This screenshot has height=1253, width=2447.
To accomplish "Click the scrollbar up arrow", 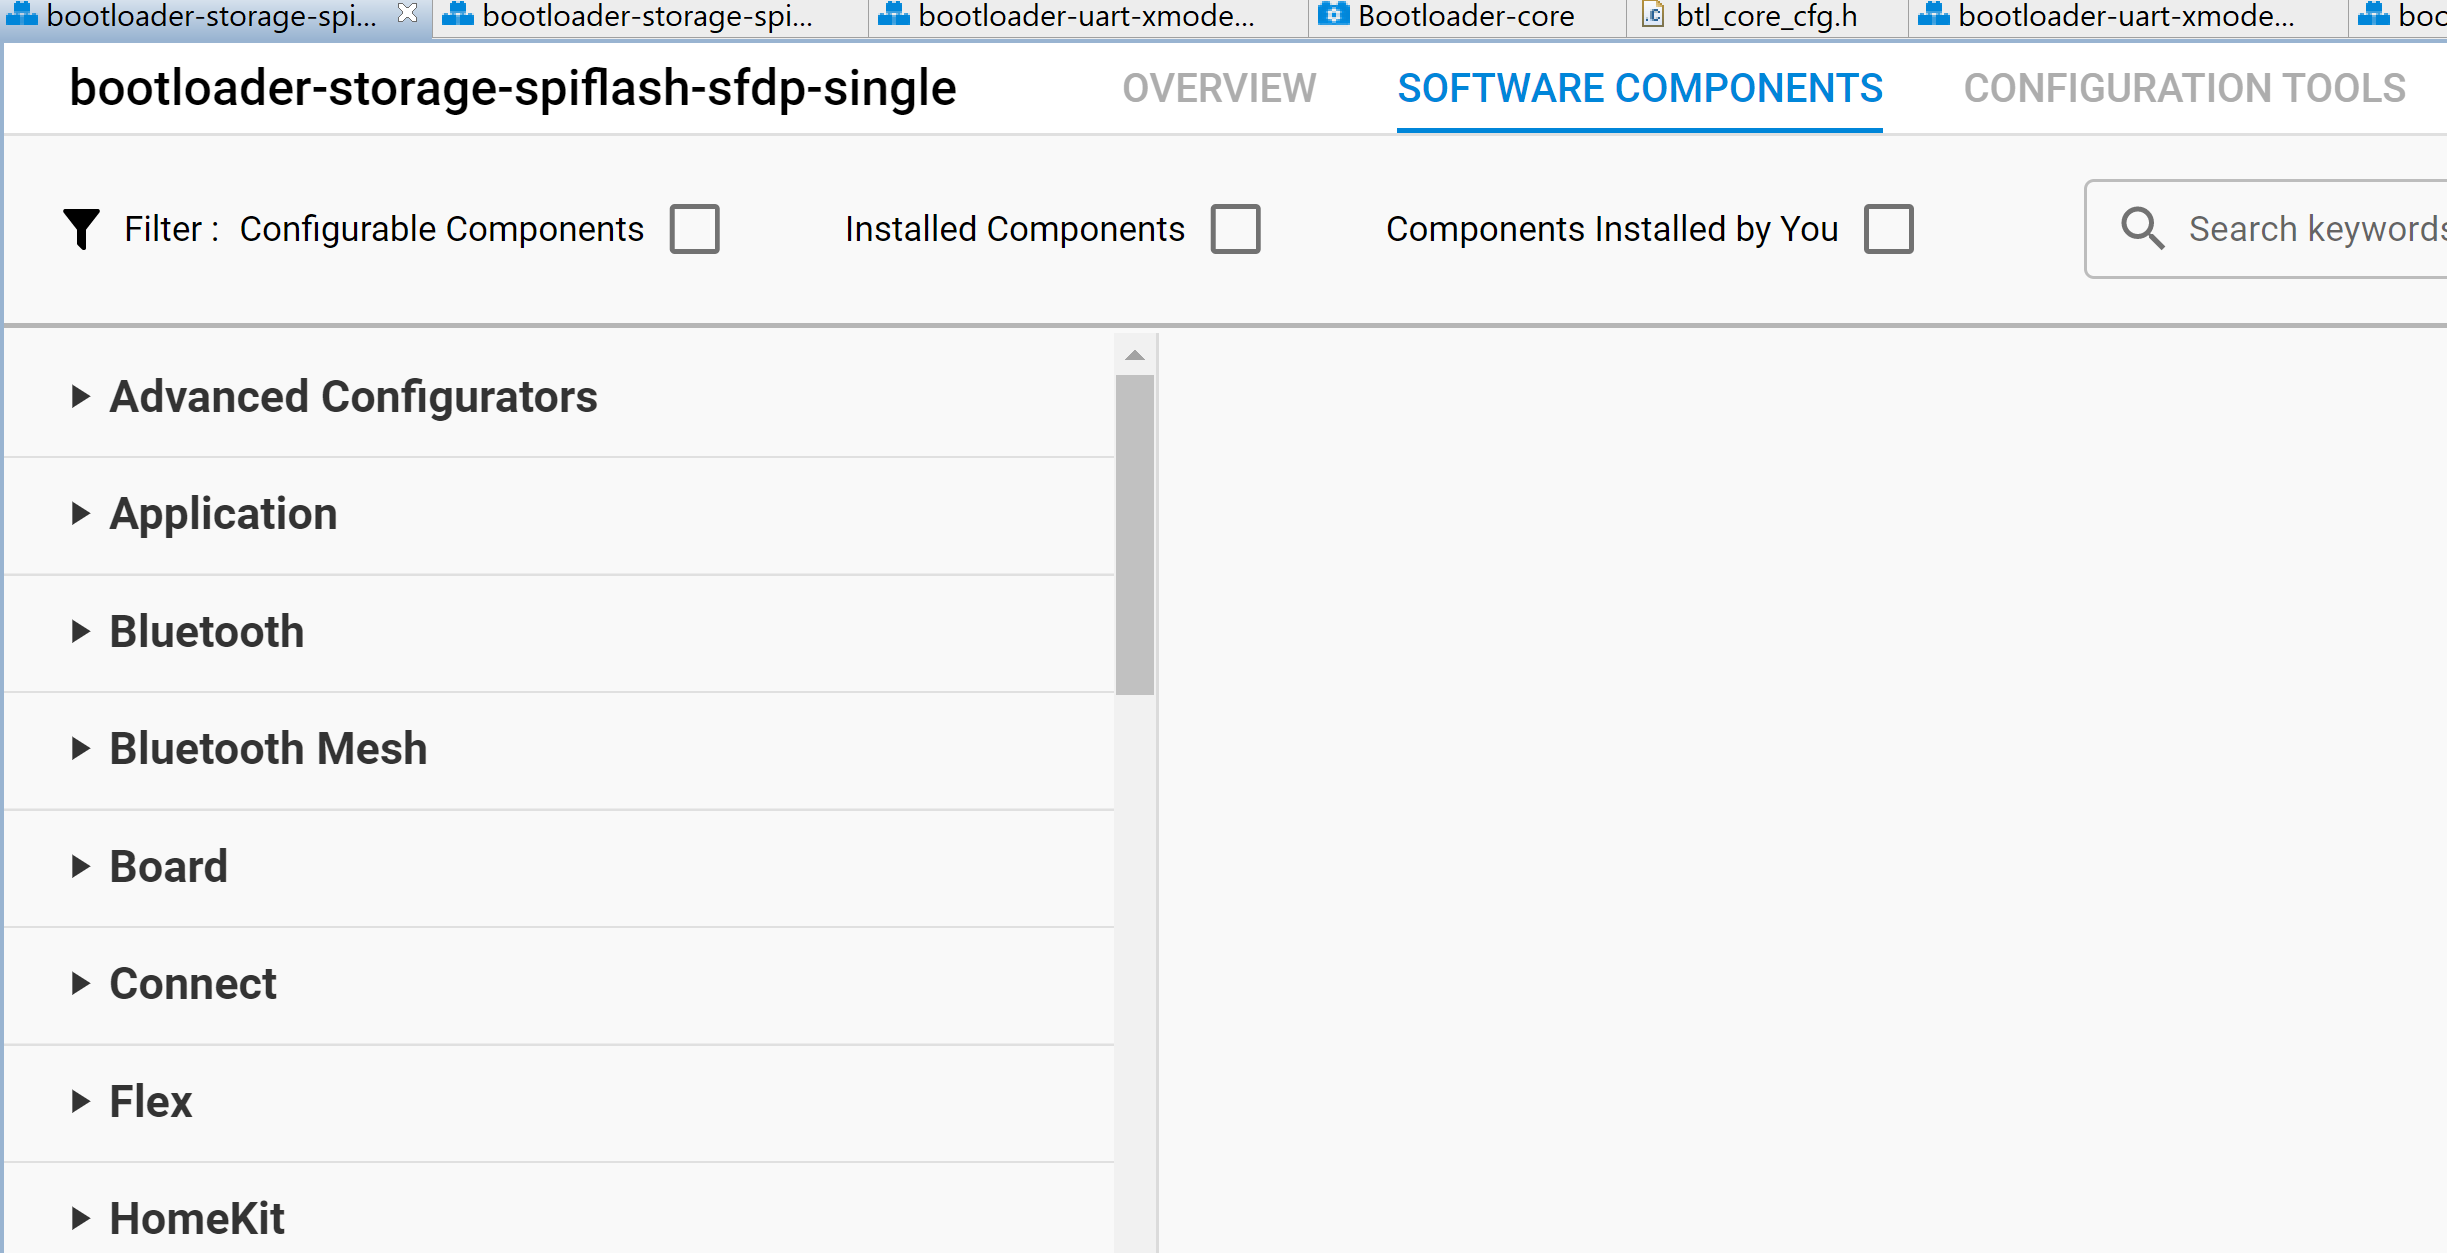I will coord(1135,355).
